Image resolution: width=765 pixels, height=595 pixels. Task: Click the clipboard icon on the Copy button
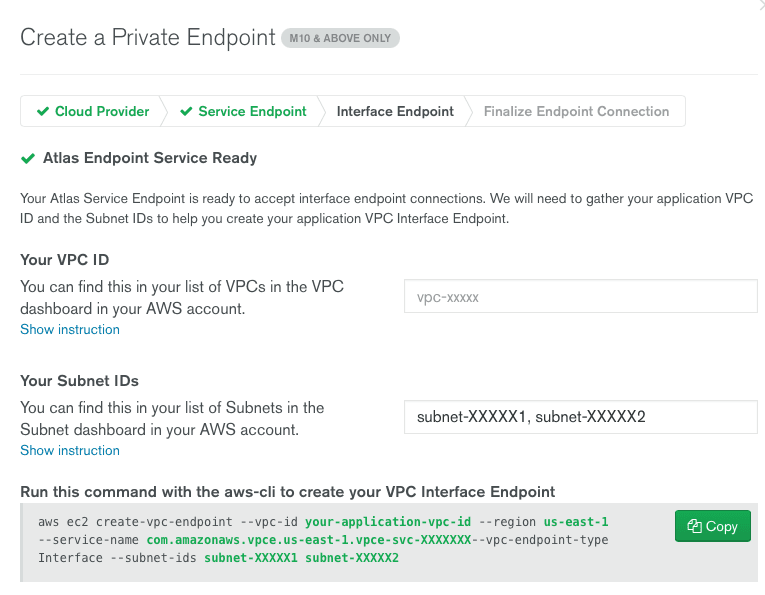693,526
